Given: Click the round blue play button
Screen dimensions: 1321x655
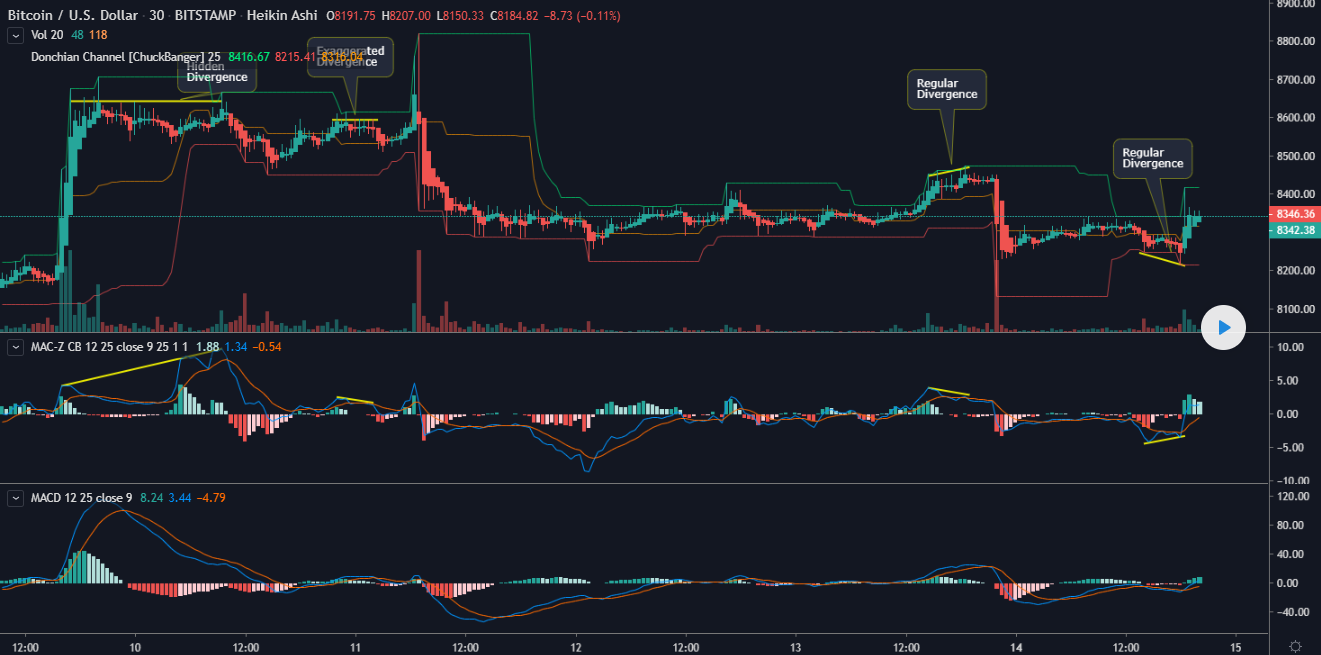Looking at the screenshot, I should point(1223,327).
